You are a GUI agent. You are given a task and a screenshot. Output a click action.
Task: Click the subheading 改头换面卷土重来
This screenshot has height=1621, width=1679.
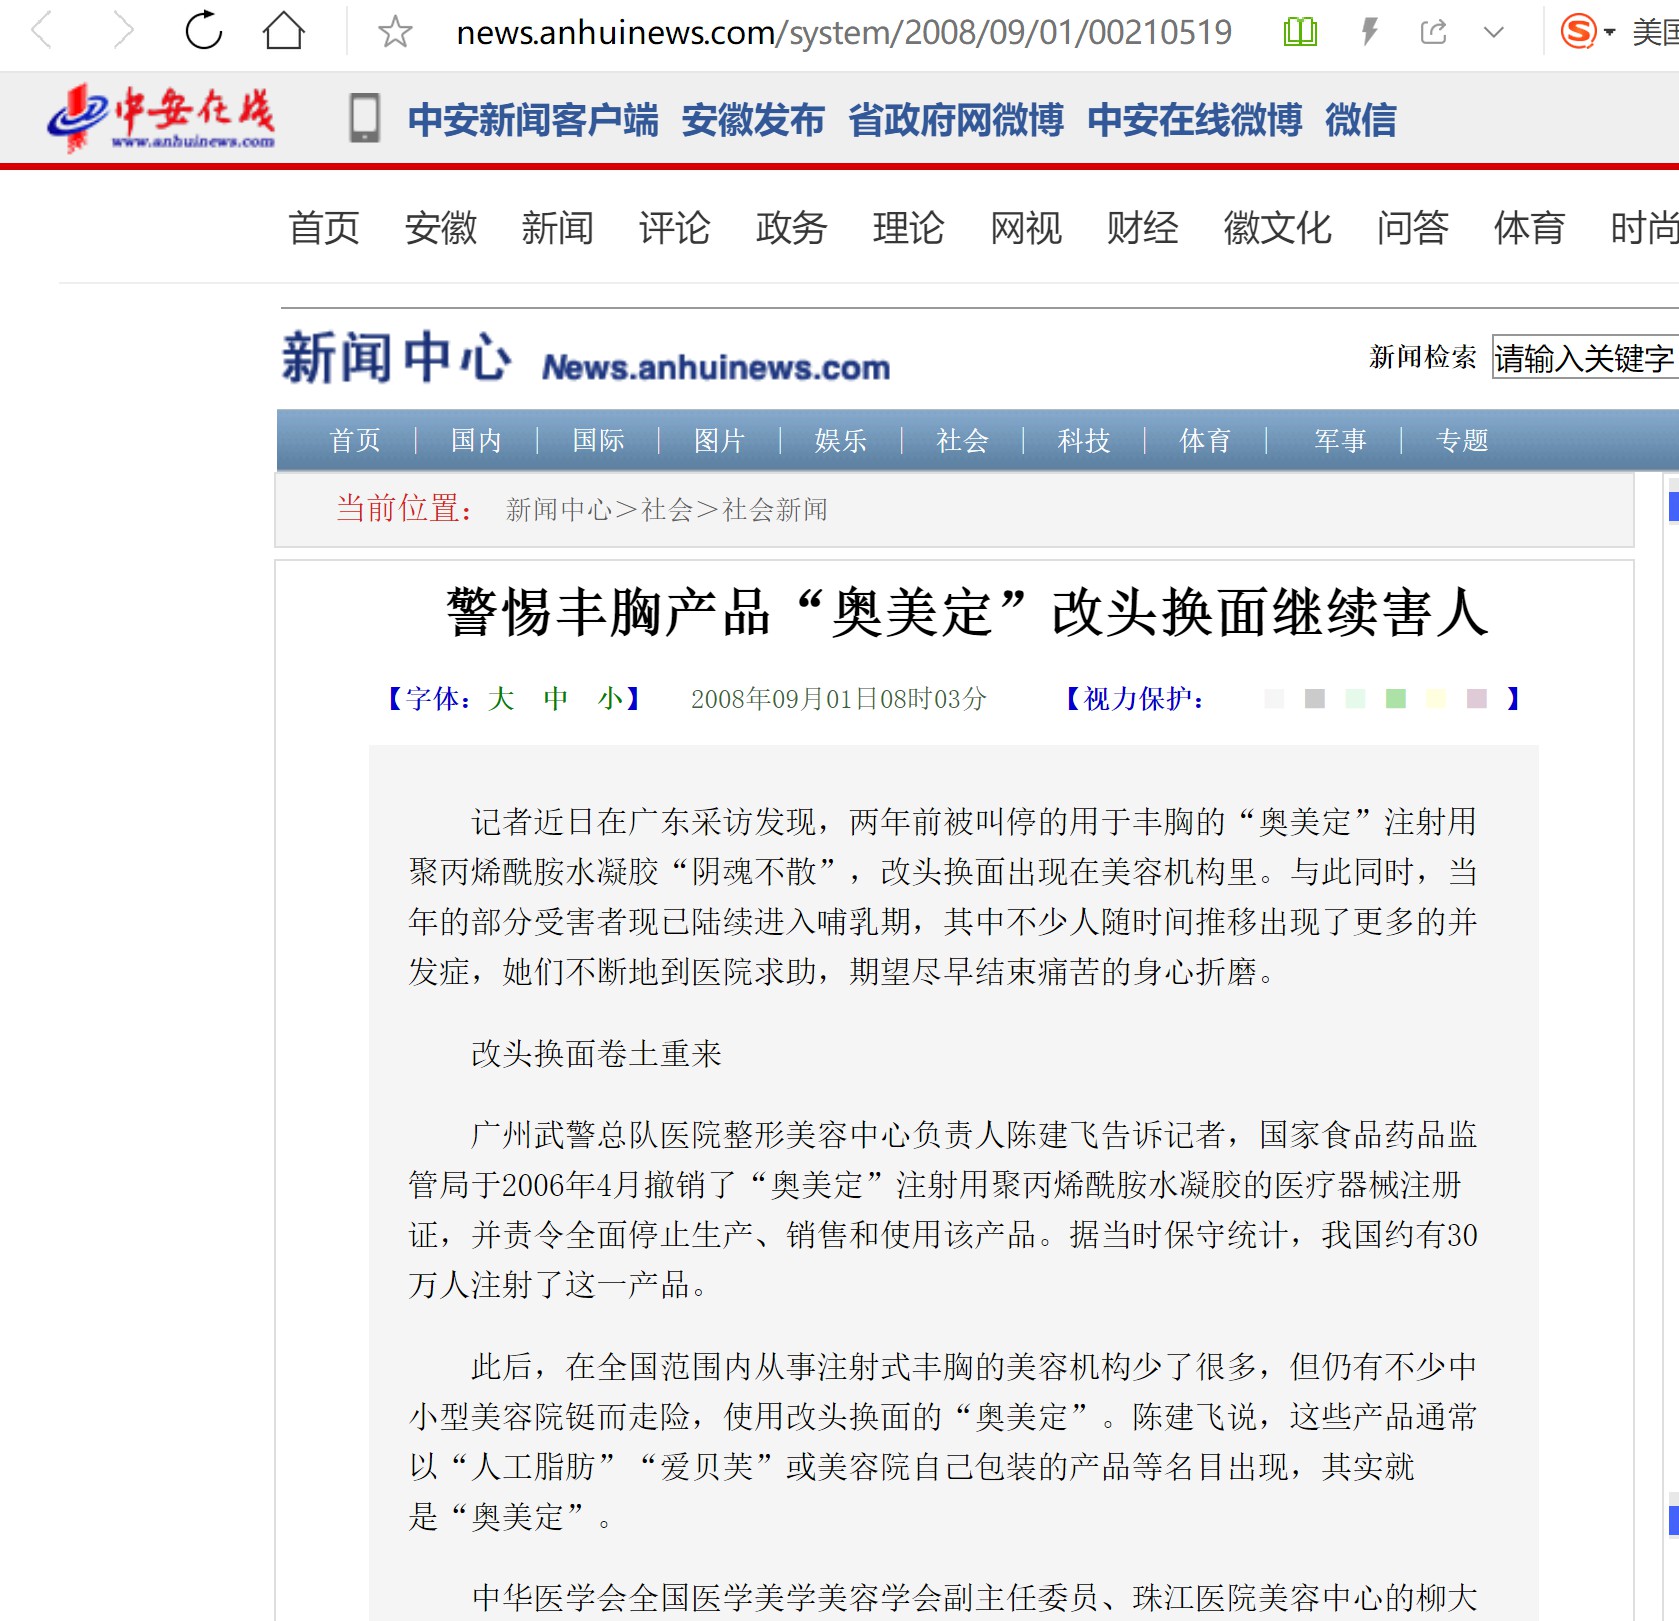596,1053
